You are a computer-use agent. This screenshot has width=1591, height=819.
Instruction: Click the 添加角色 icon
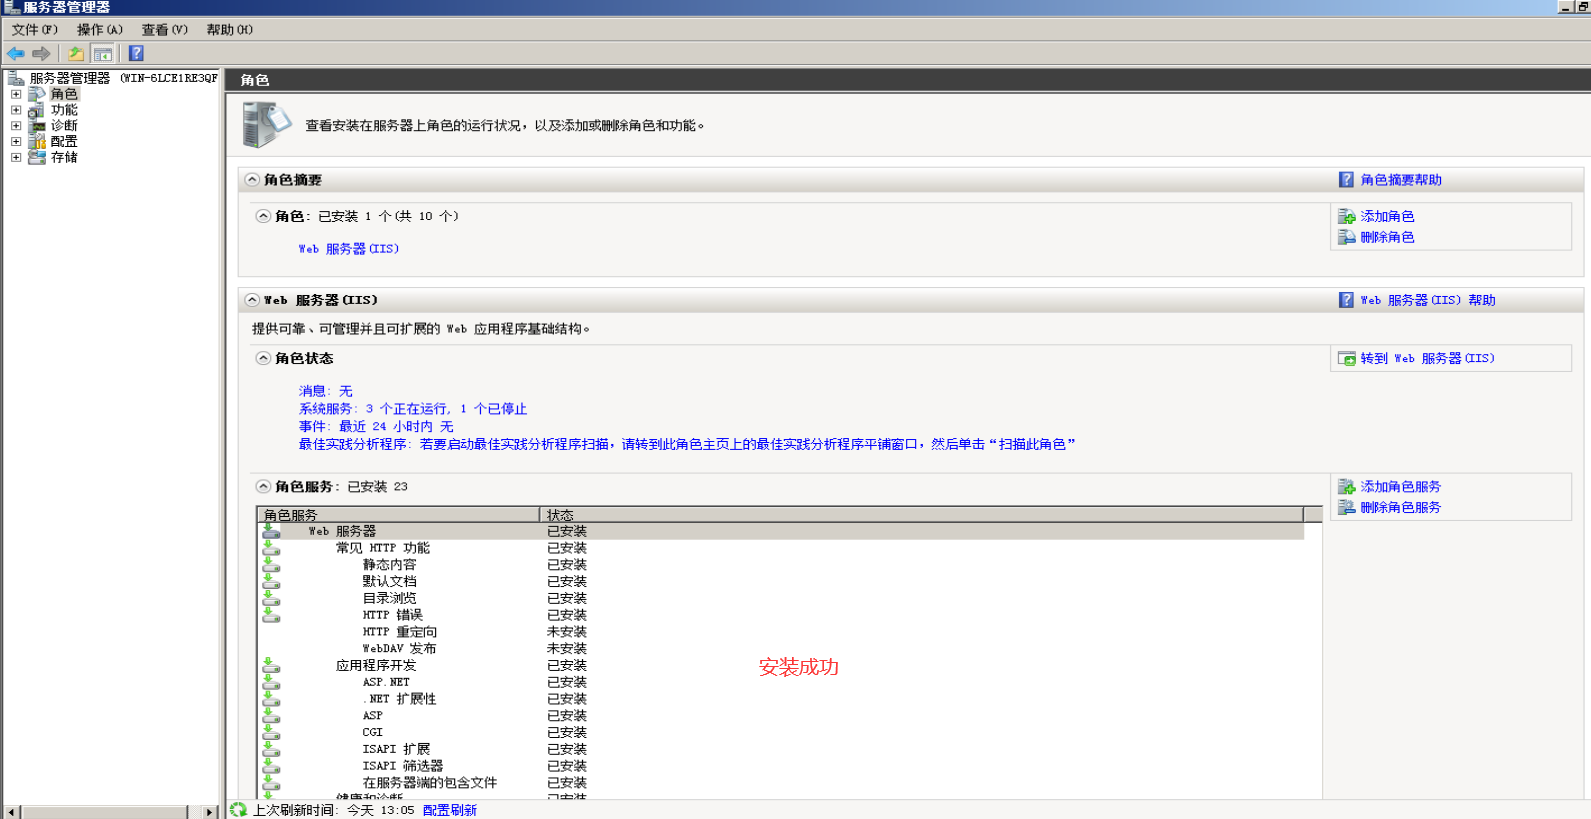click(1347, 216)
